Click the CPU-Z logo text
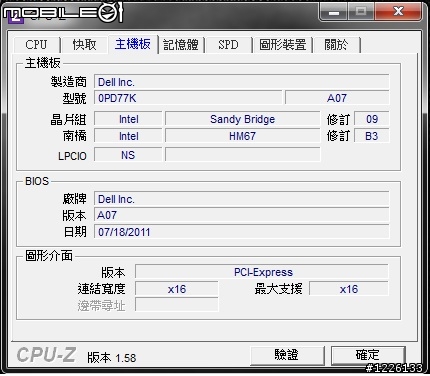This screenshot has width=430, height=376. pyautogui.click(x=46, y=355)
